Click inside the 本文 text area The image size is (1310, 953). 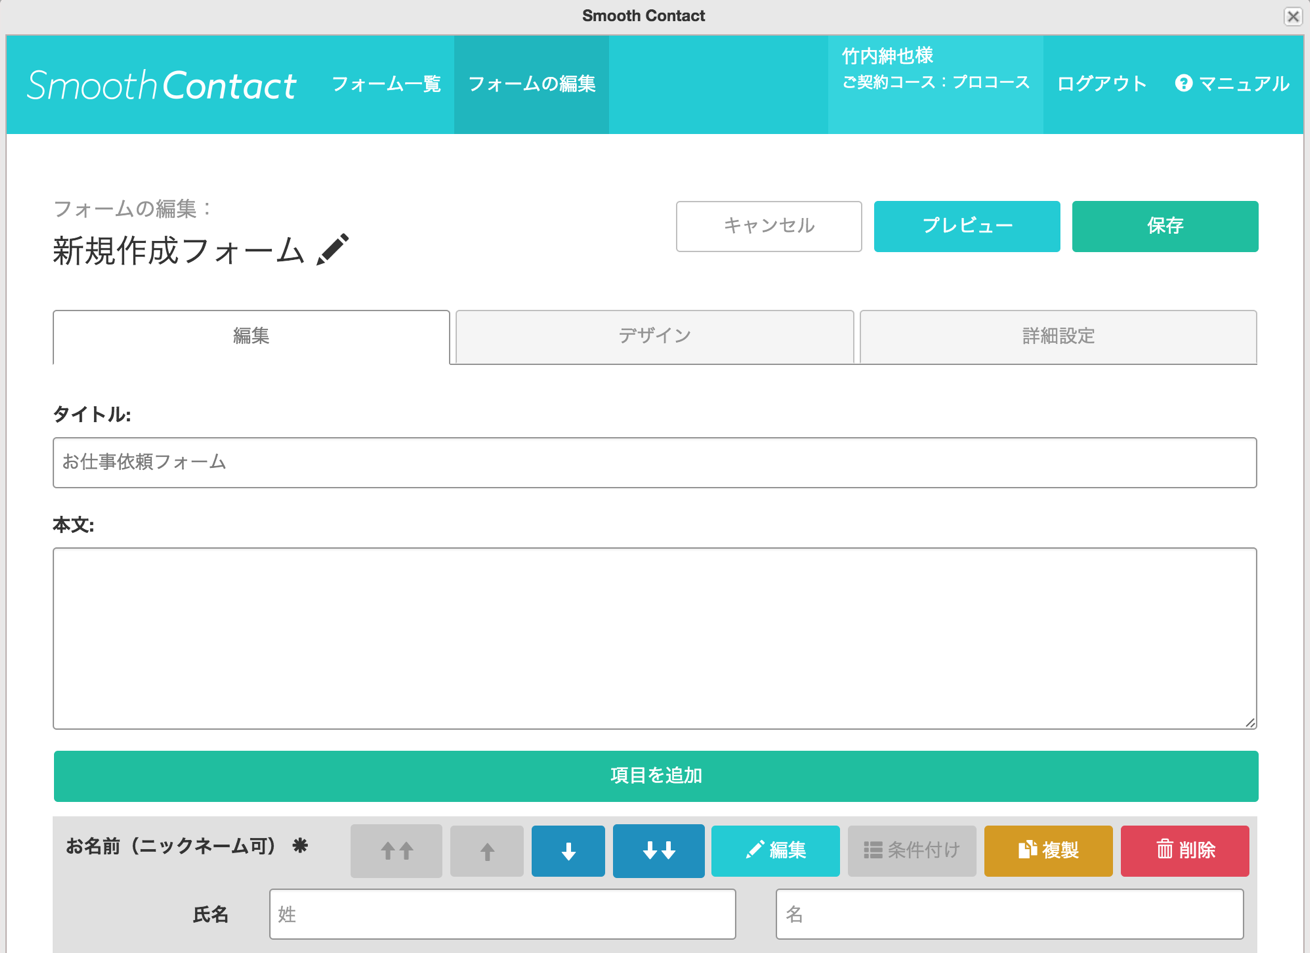[x=655, y=638]
